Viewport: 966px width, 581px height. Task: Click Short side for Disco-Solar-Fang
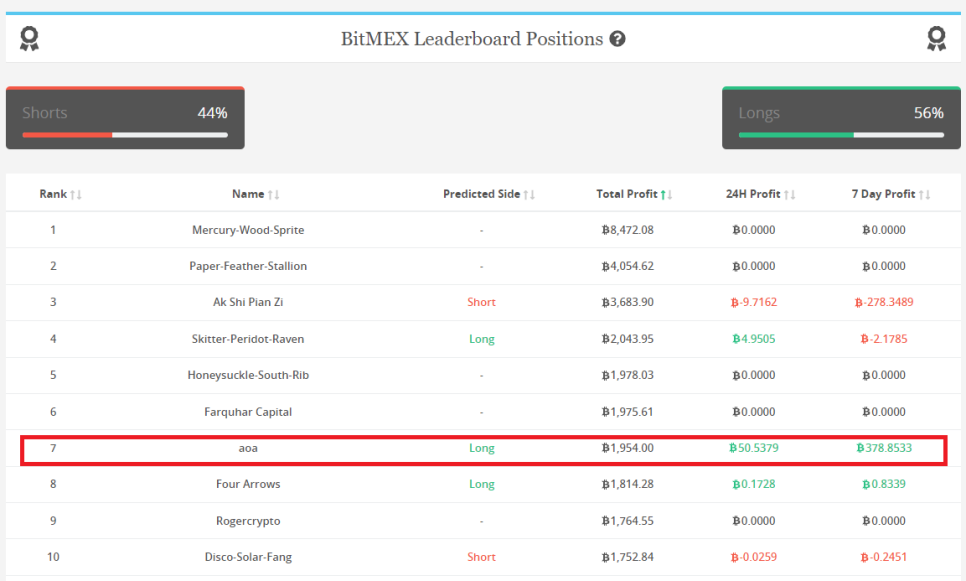click(x=481, y=557)
